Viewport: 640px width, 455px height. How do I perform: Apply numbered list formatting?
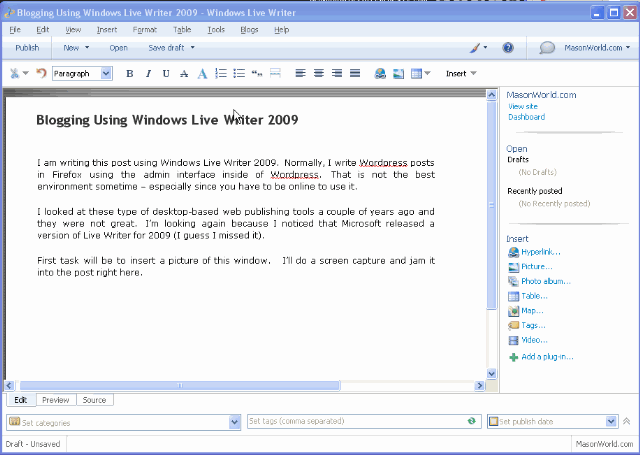pyautogui.click(x=221, y=73)
